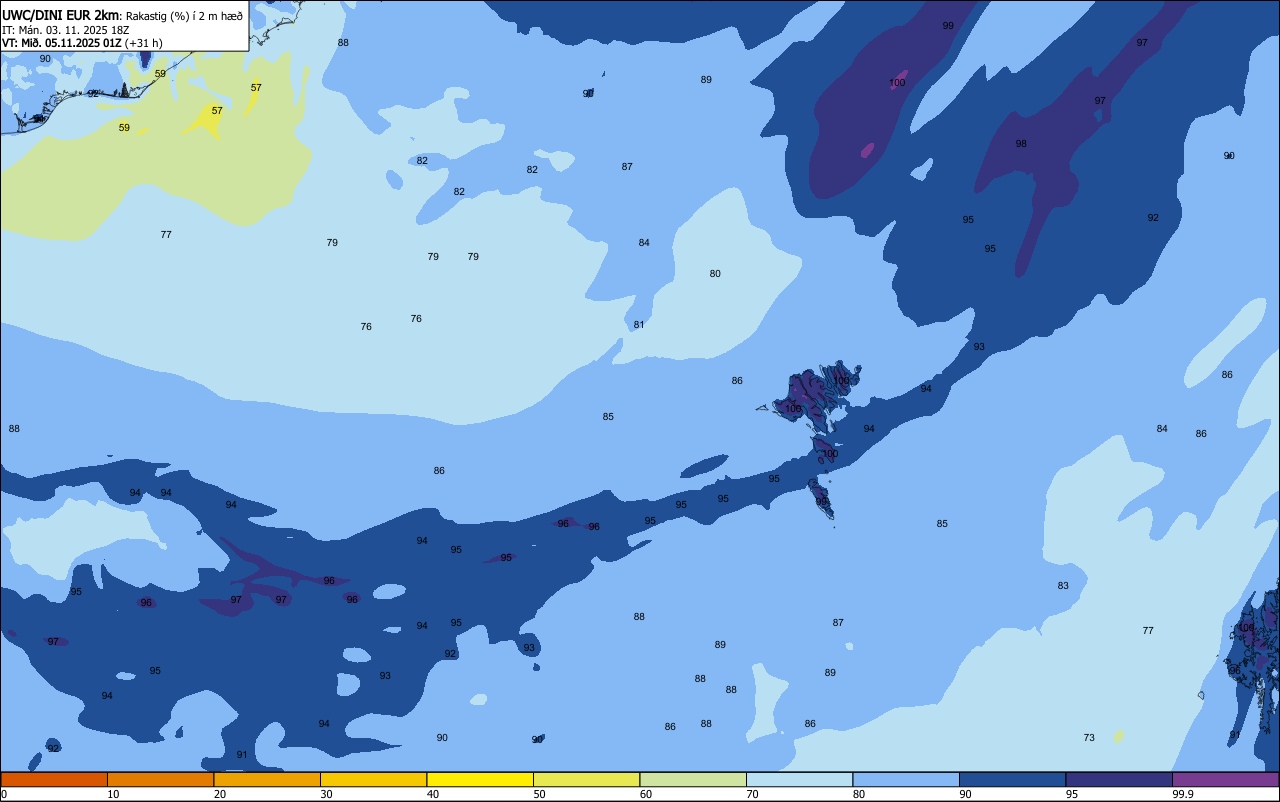This screenshot has width=1280, height=802.
Task: Click the pale blue 70–80 legend swatch
Action: [799, 779]
